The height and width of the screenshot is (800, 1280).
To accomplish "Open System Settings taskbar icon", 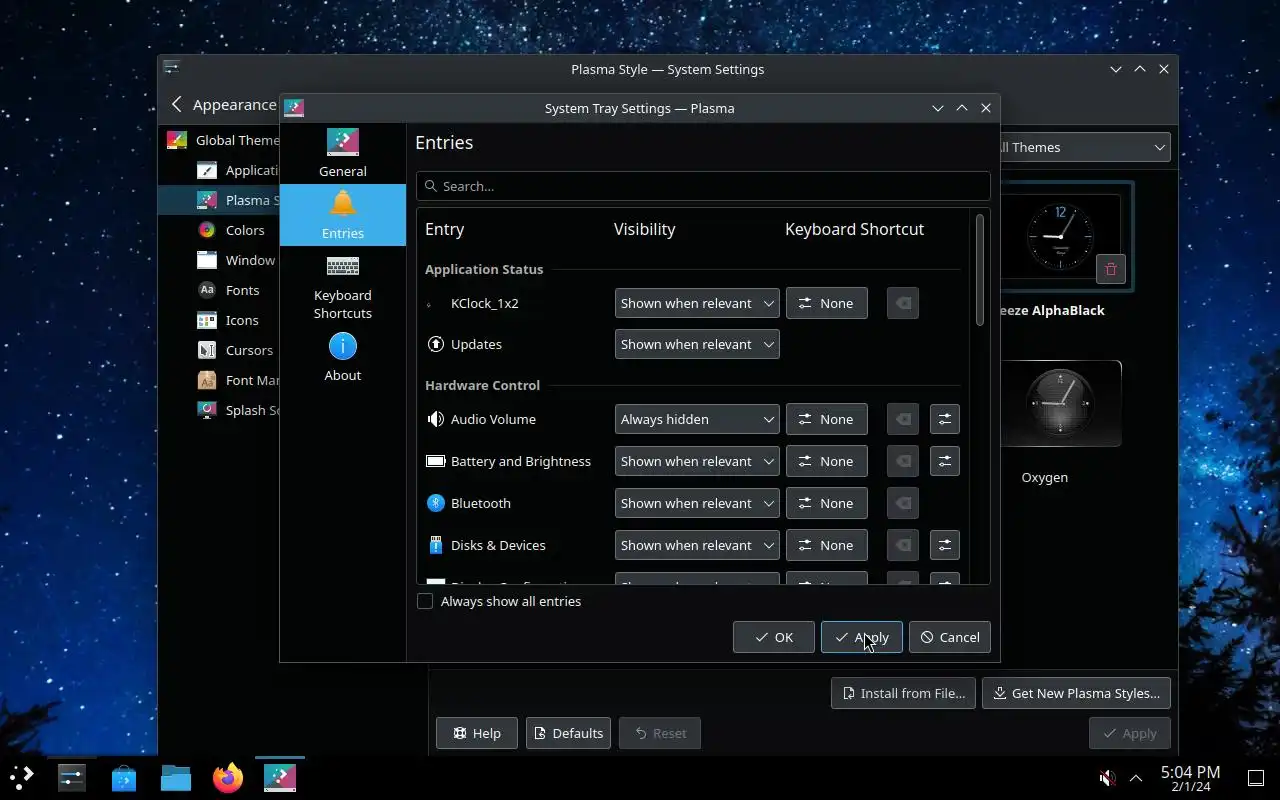I will click(x=71, y=777).
